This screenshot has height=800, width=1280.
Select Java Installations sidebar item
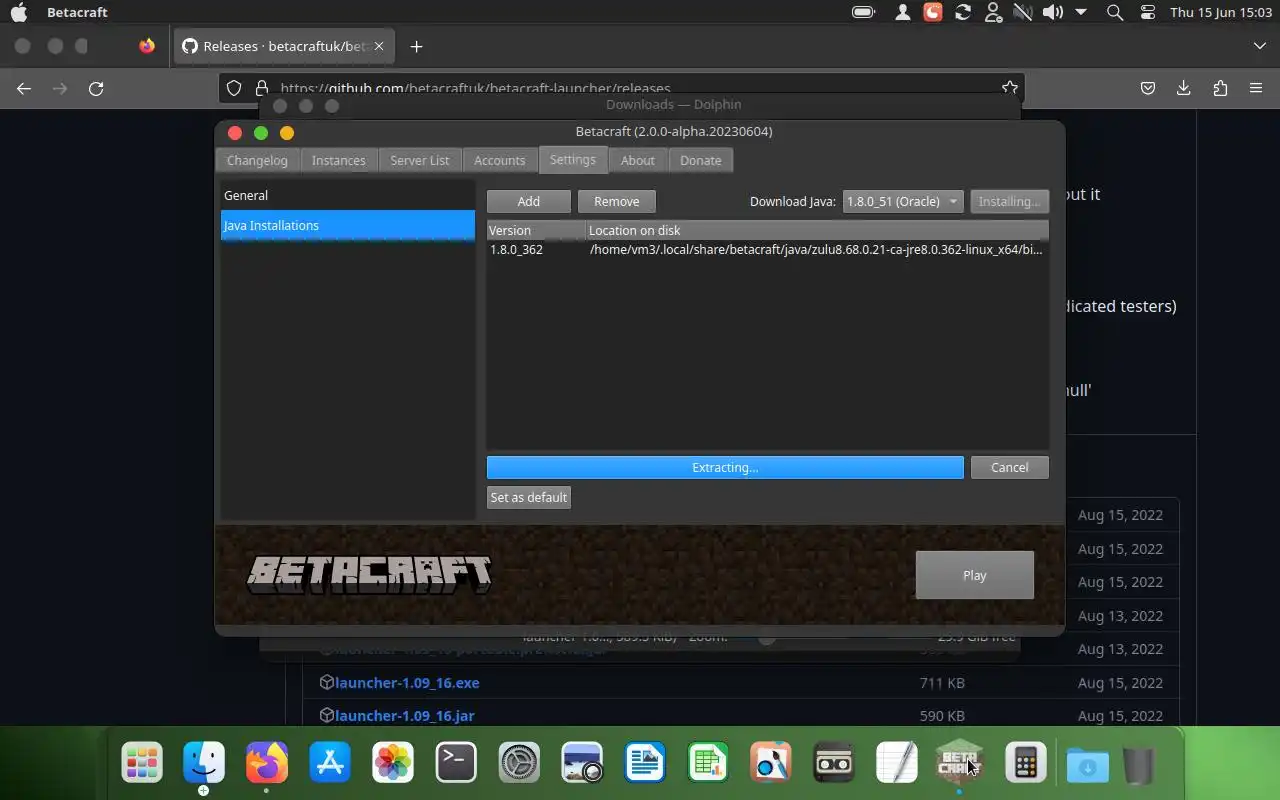pyautogui.click(x=348, y=225)
